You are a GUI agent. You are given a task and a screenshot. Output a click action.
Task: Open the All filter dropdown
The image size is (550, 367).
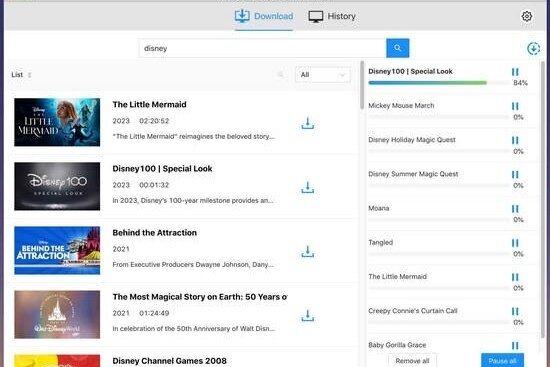323,75
